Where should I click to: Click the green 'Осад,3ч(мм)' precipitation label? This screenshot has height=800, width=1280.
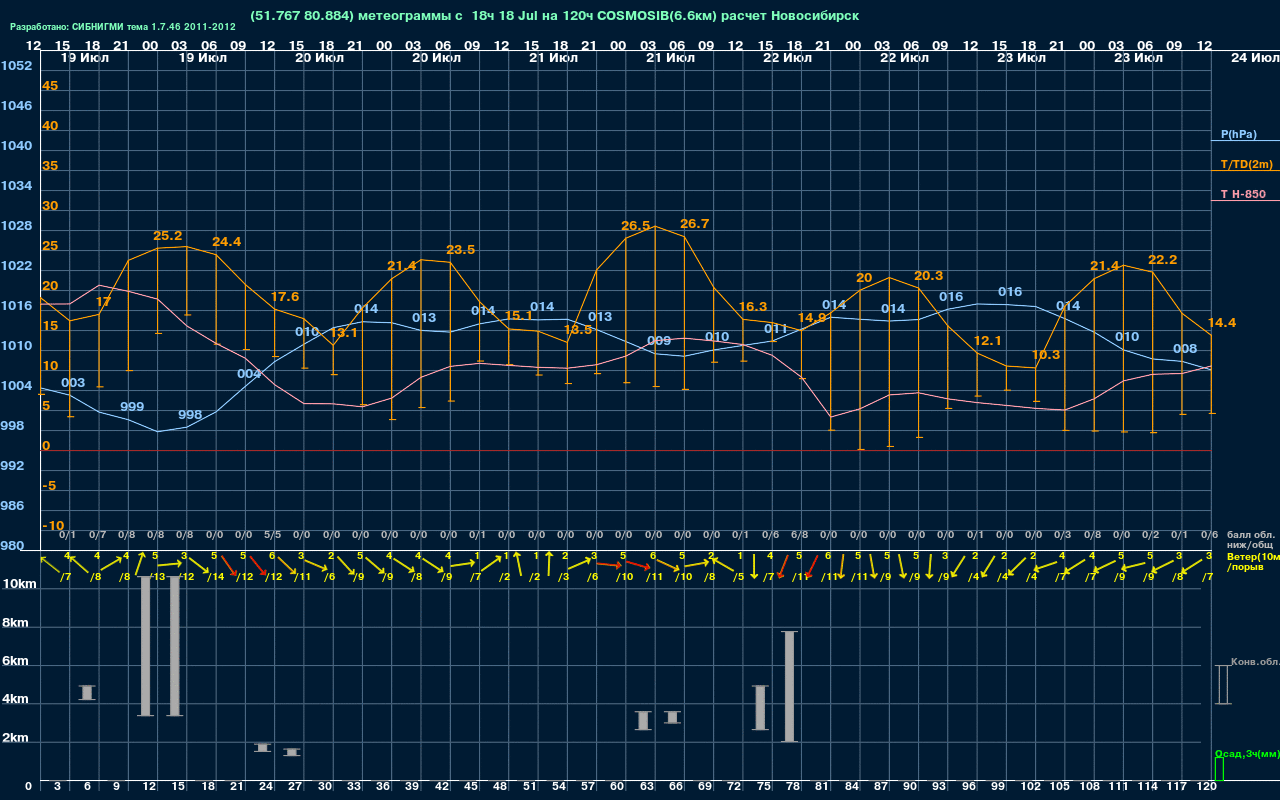coord(1246,753)
